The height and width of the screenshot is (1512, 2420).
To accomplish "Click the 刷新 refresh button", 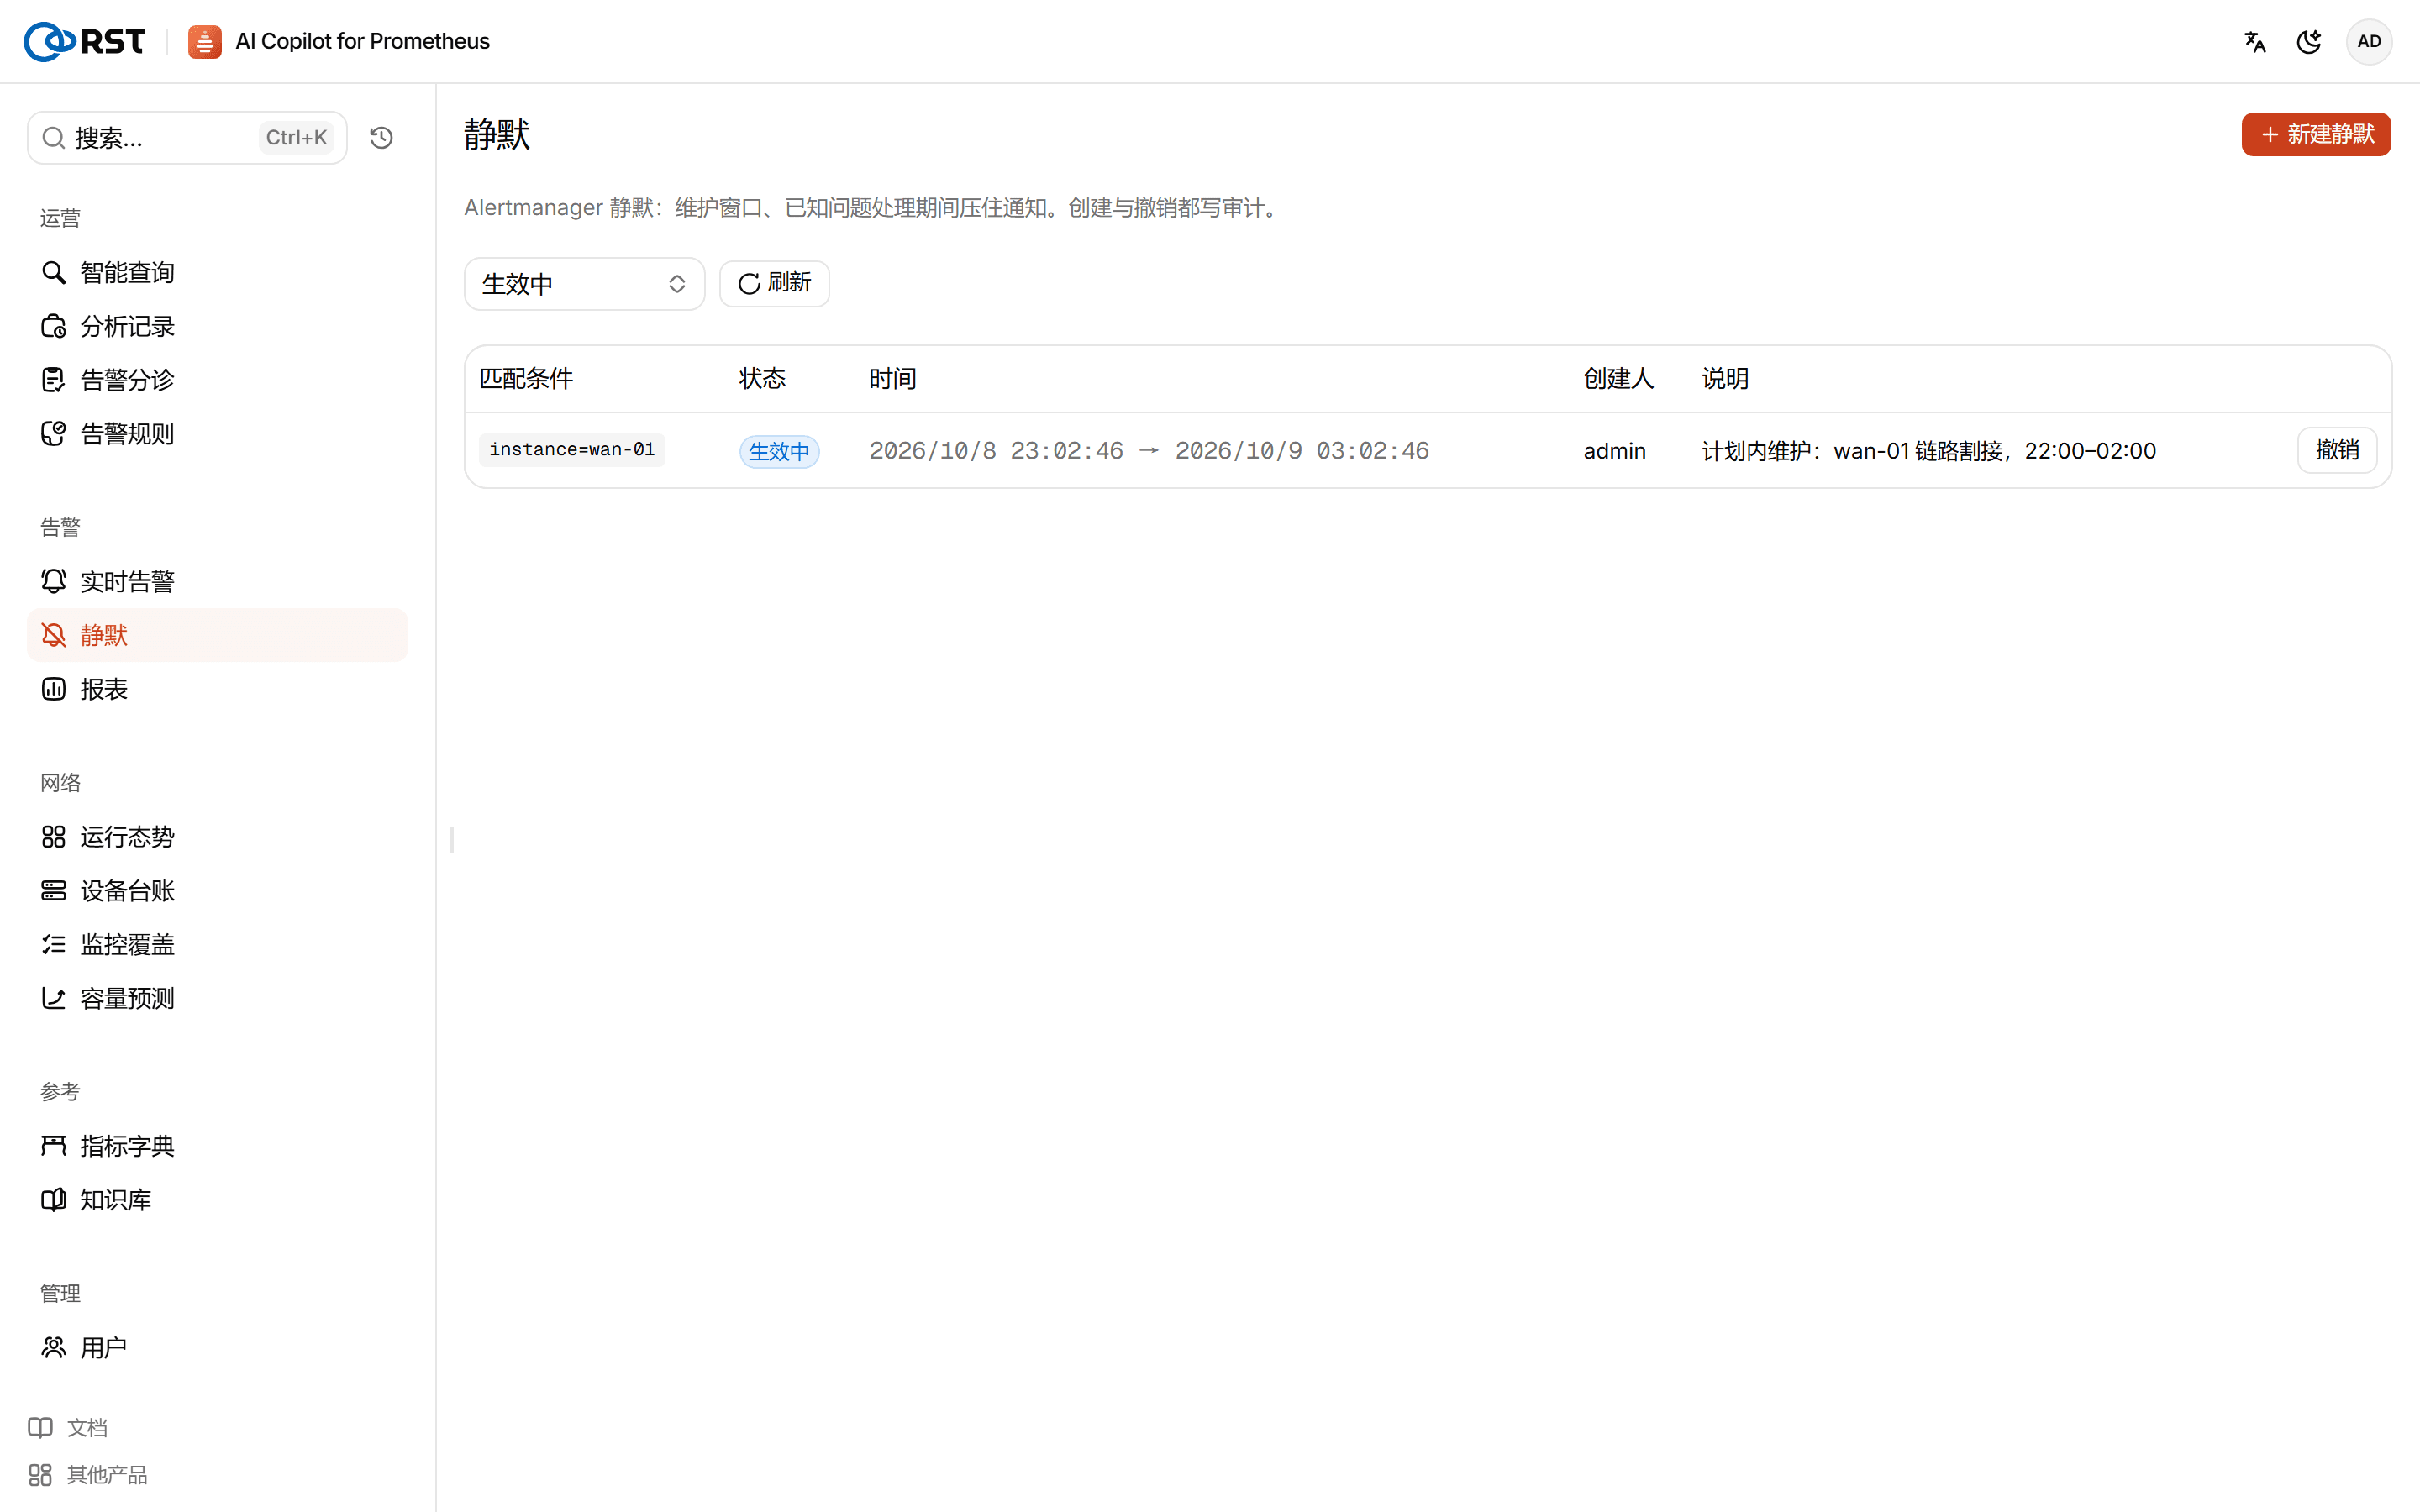I will click(x=774, y=283).
